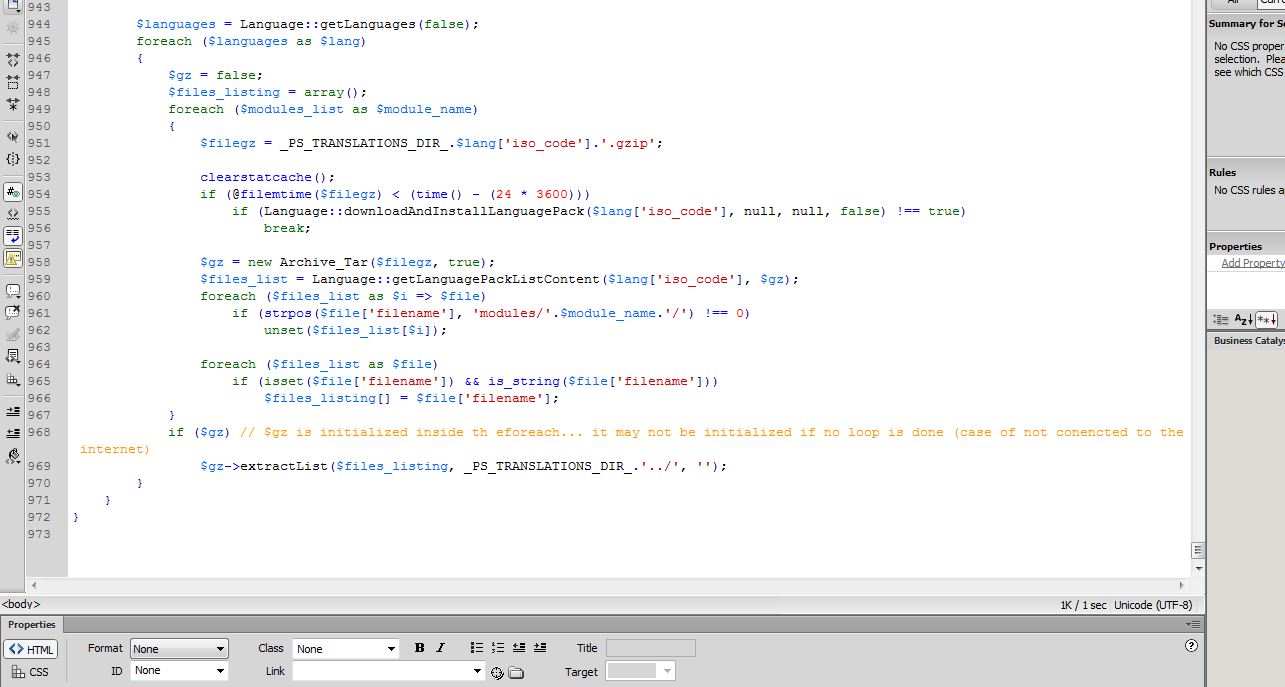This screenshot has height=687, width=1285.
Task: Toggle Italic formatting button
Action: (x=440, y=648)
